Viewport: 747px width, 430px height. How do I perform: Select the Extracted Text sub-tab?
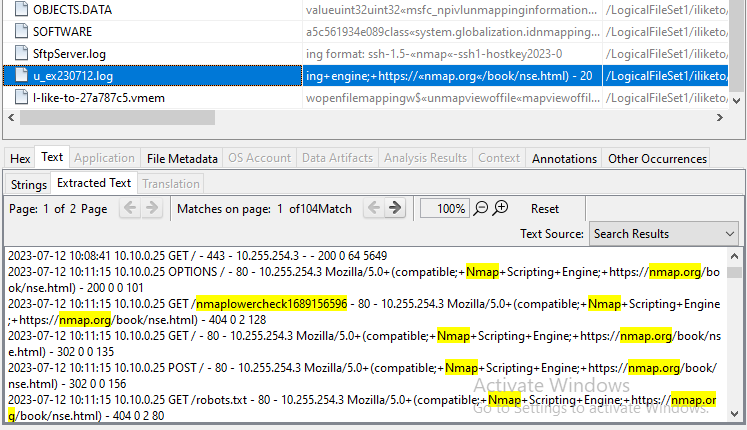94,183
